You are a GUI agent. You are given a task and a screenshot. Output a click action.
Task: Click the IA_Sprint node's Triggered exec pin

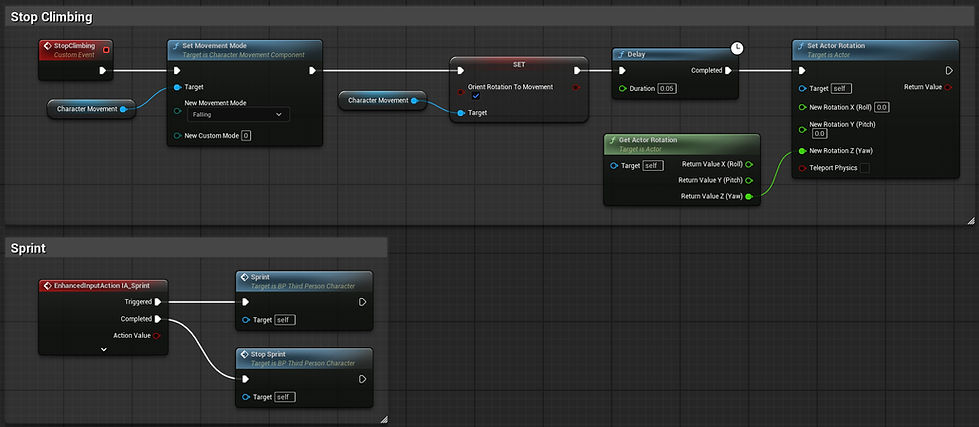[x=158, y=302]
